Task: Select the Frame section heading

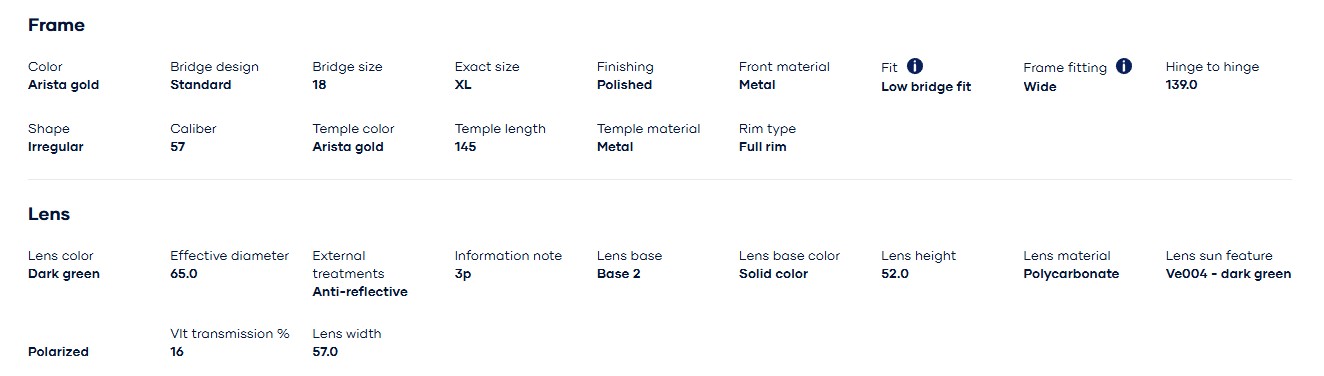Action: 57,25
